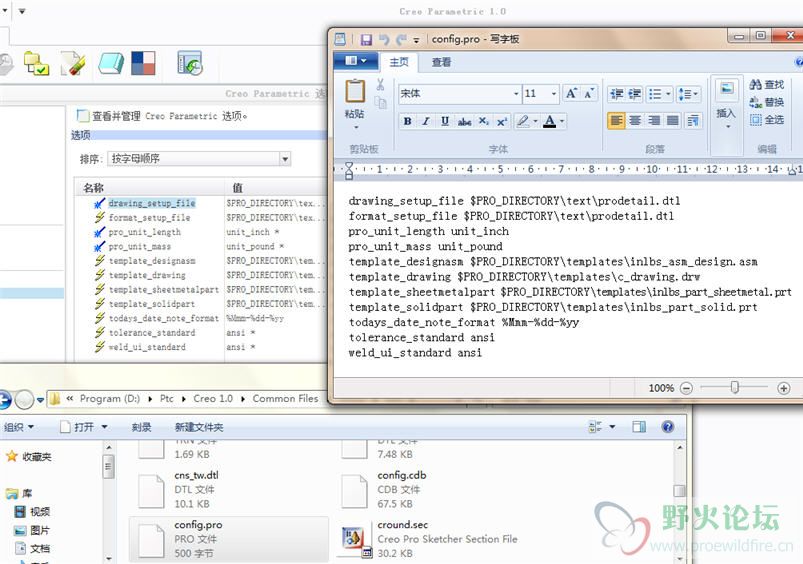This screenshot has width=803, height=564.
Task: Switch to the 查看 ribbon tab
Action: [x=441, y=62]
